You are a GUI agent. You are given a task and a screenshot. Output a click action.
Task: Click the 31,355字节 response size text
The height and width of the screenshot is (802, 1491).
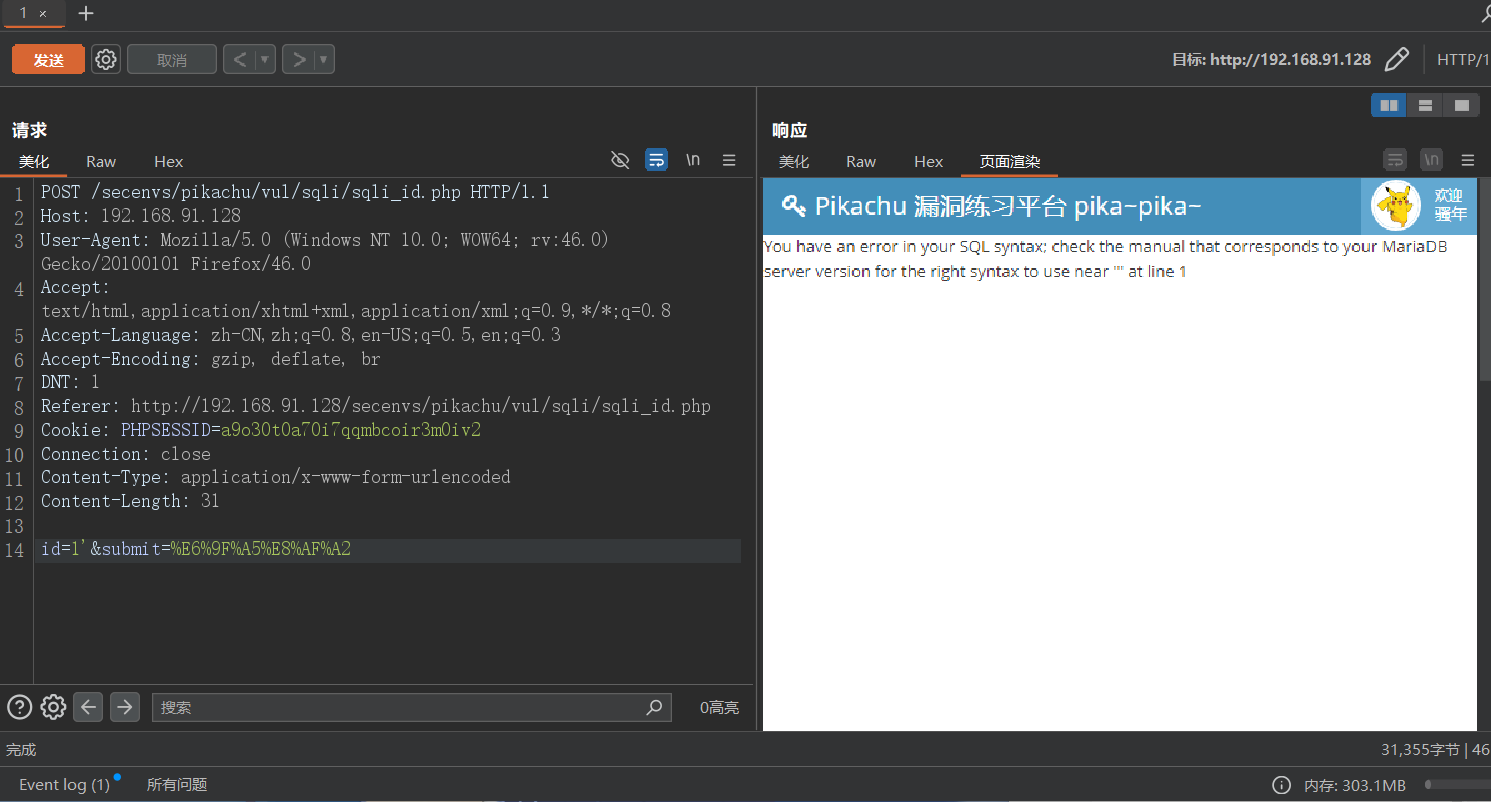(x=1420, y=749)
